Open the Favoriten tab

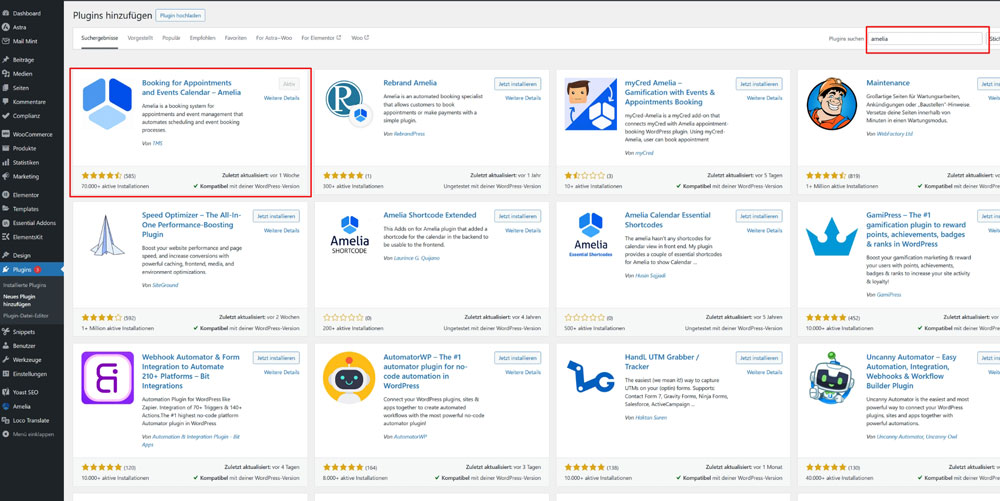click(x=235, y=38)
